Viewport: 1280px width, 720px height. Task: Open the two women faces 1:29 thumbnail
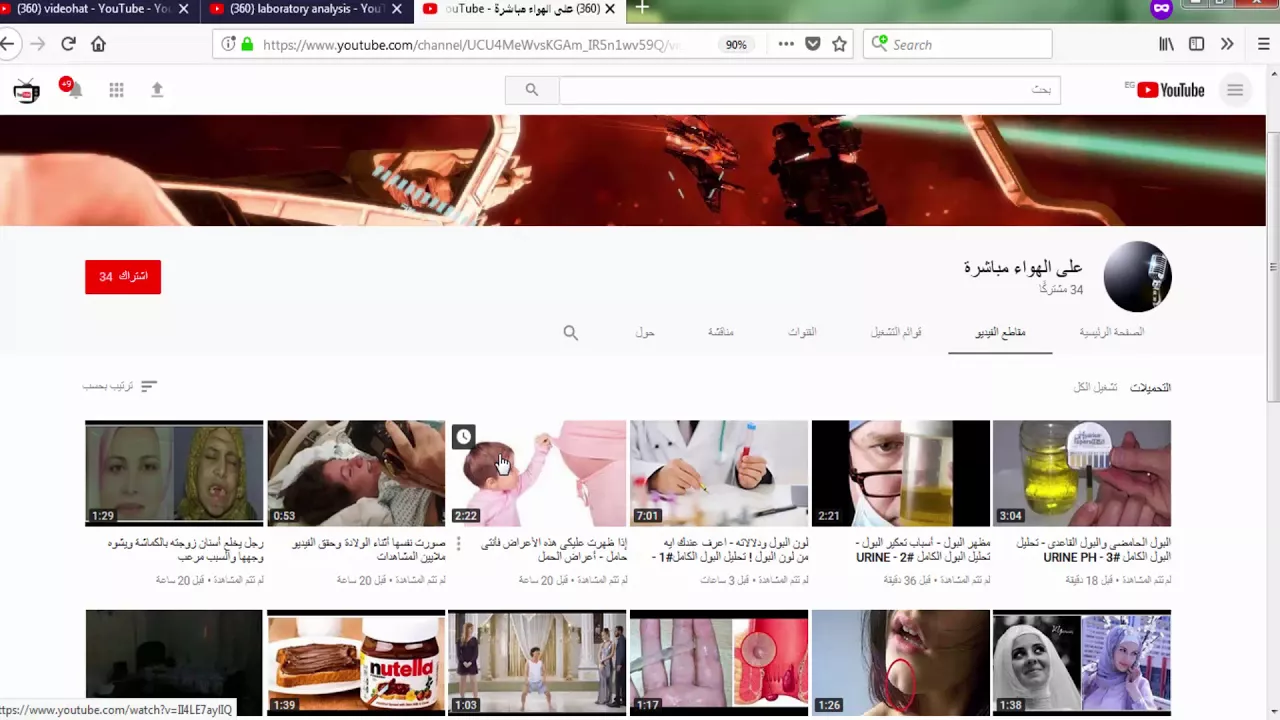click(174, 473)
